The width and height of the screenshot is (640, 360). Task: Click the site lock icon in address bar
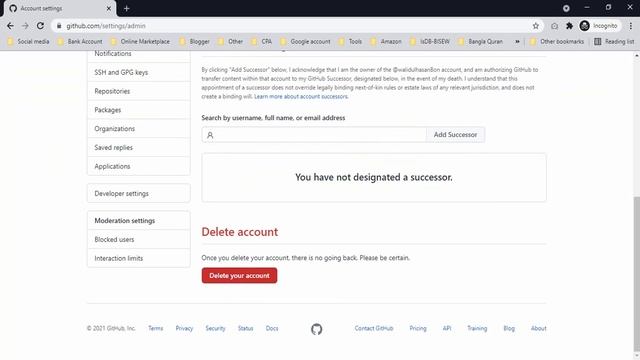[59, 26]
